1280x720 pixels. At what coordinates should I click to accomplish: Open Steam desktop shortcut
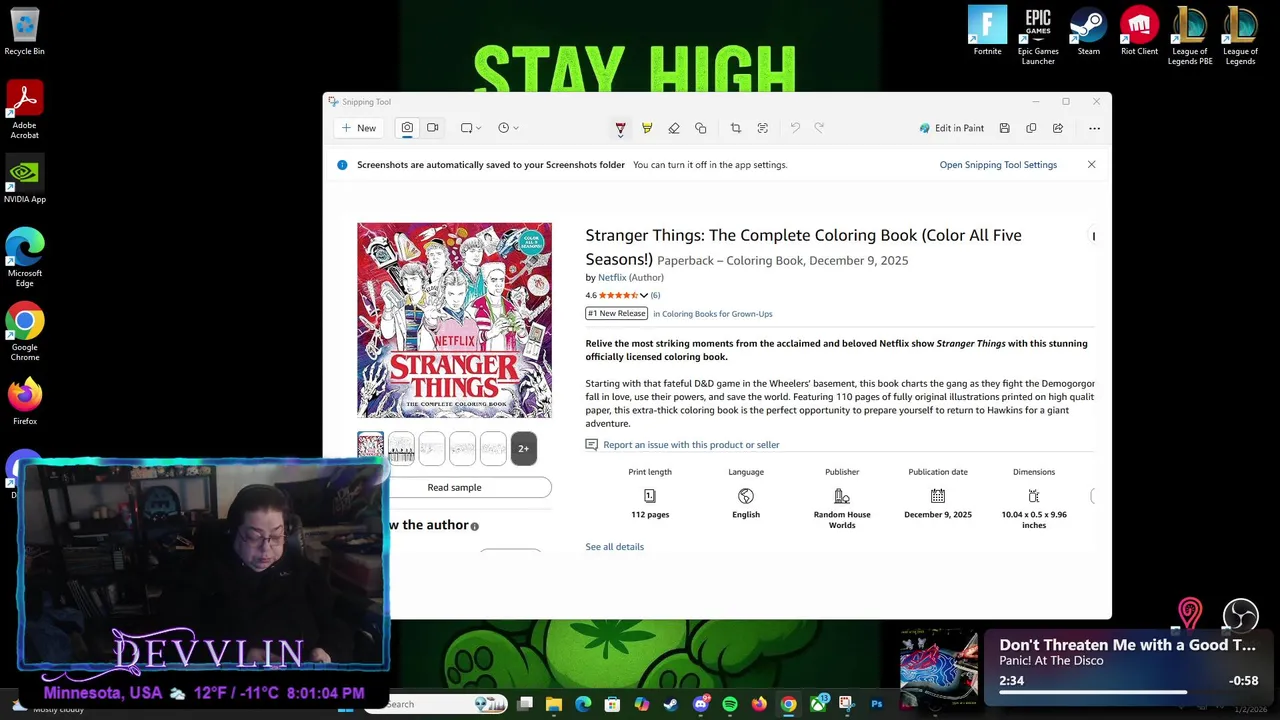(x=1088, y=31)
